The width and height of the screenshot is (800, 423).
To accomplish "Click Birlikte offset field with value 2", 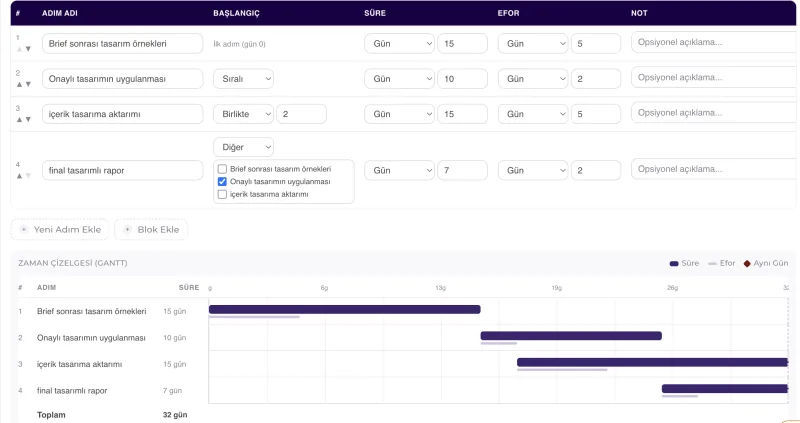I will click(x=301, y=114).
